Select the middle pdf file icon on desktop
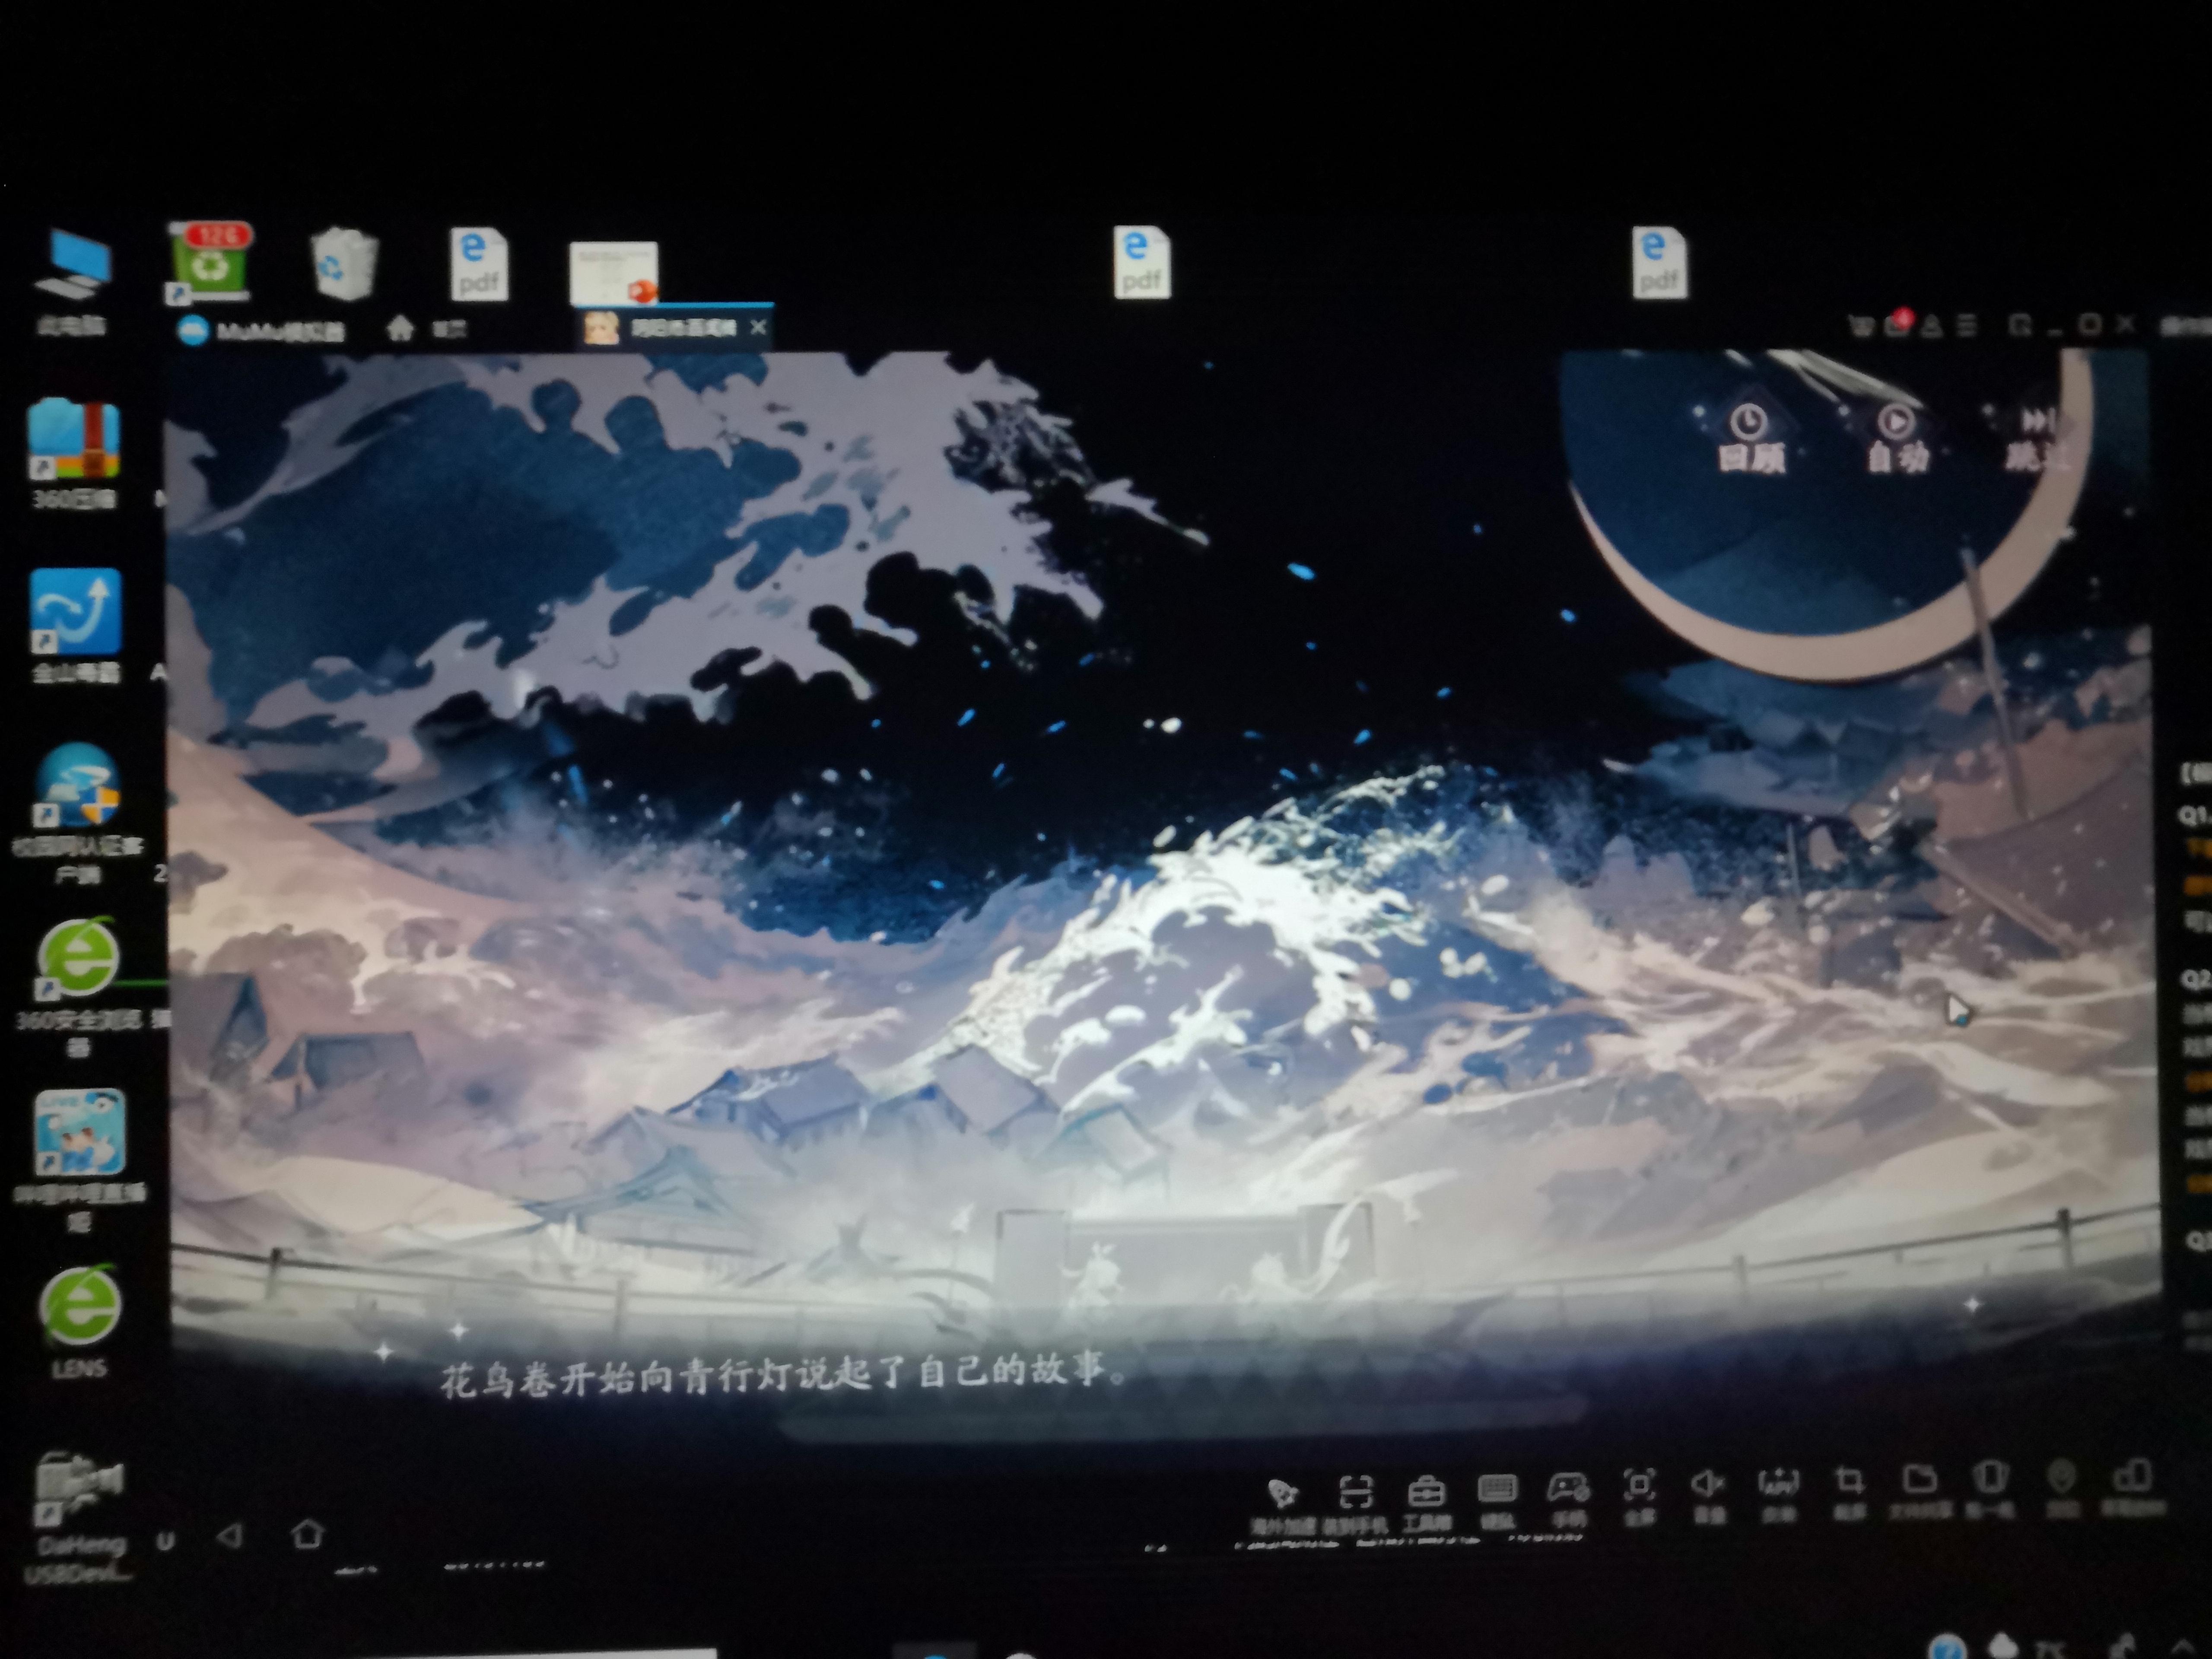The image size is (2212, 1659). click(x=1141, y=262)
